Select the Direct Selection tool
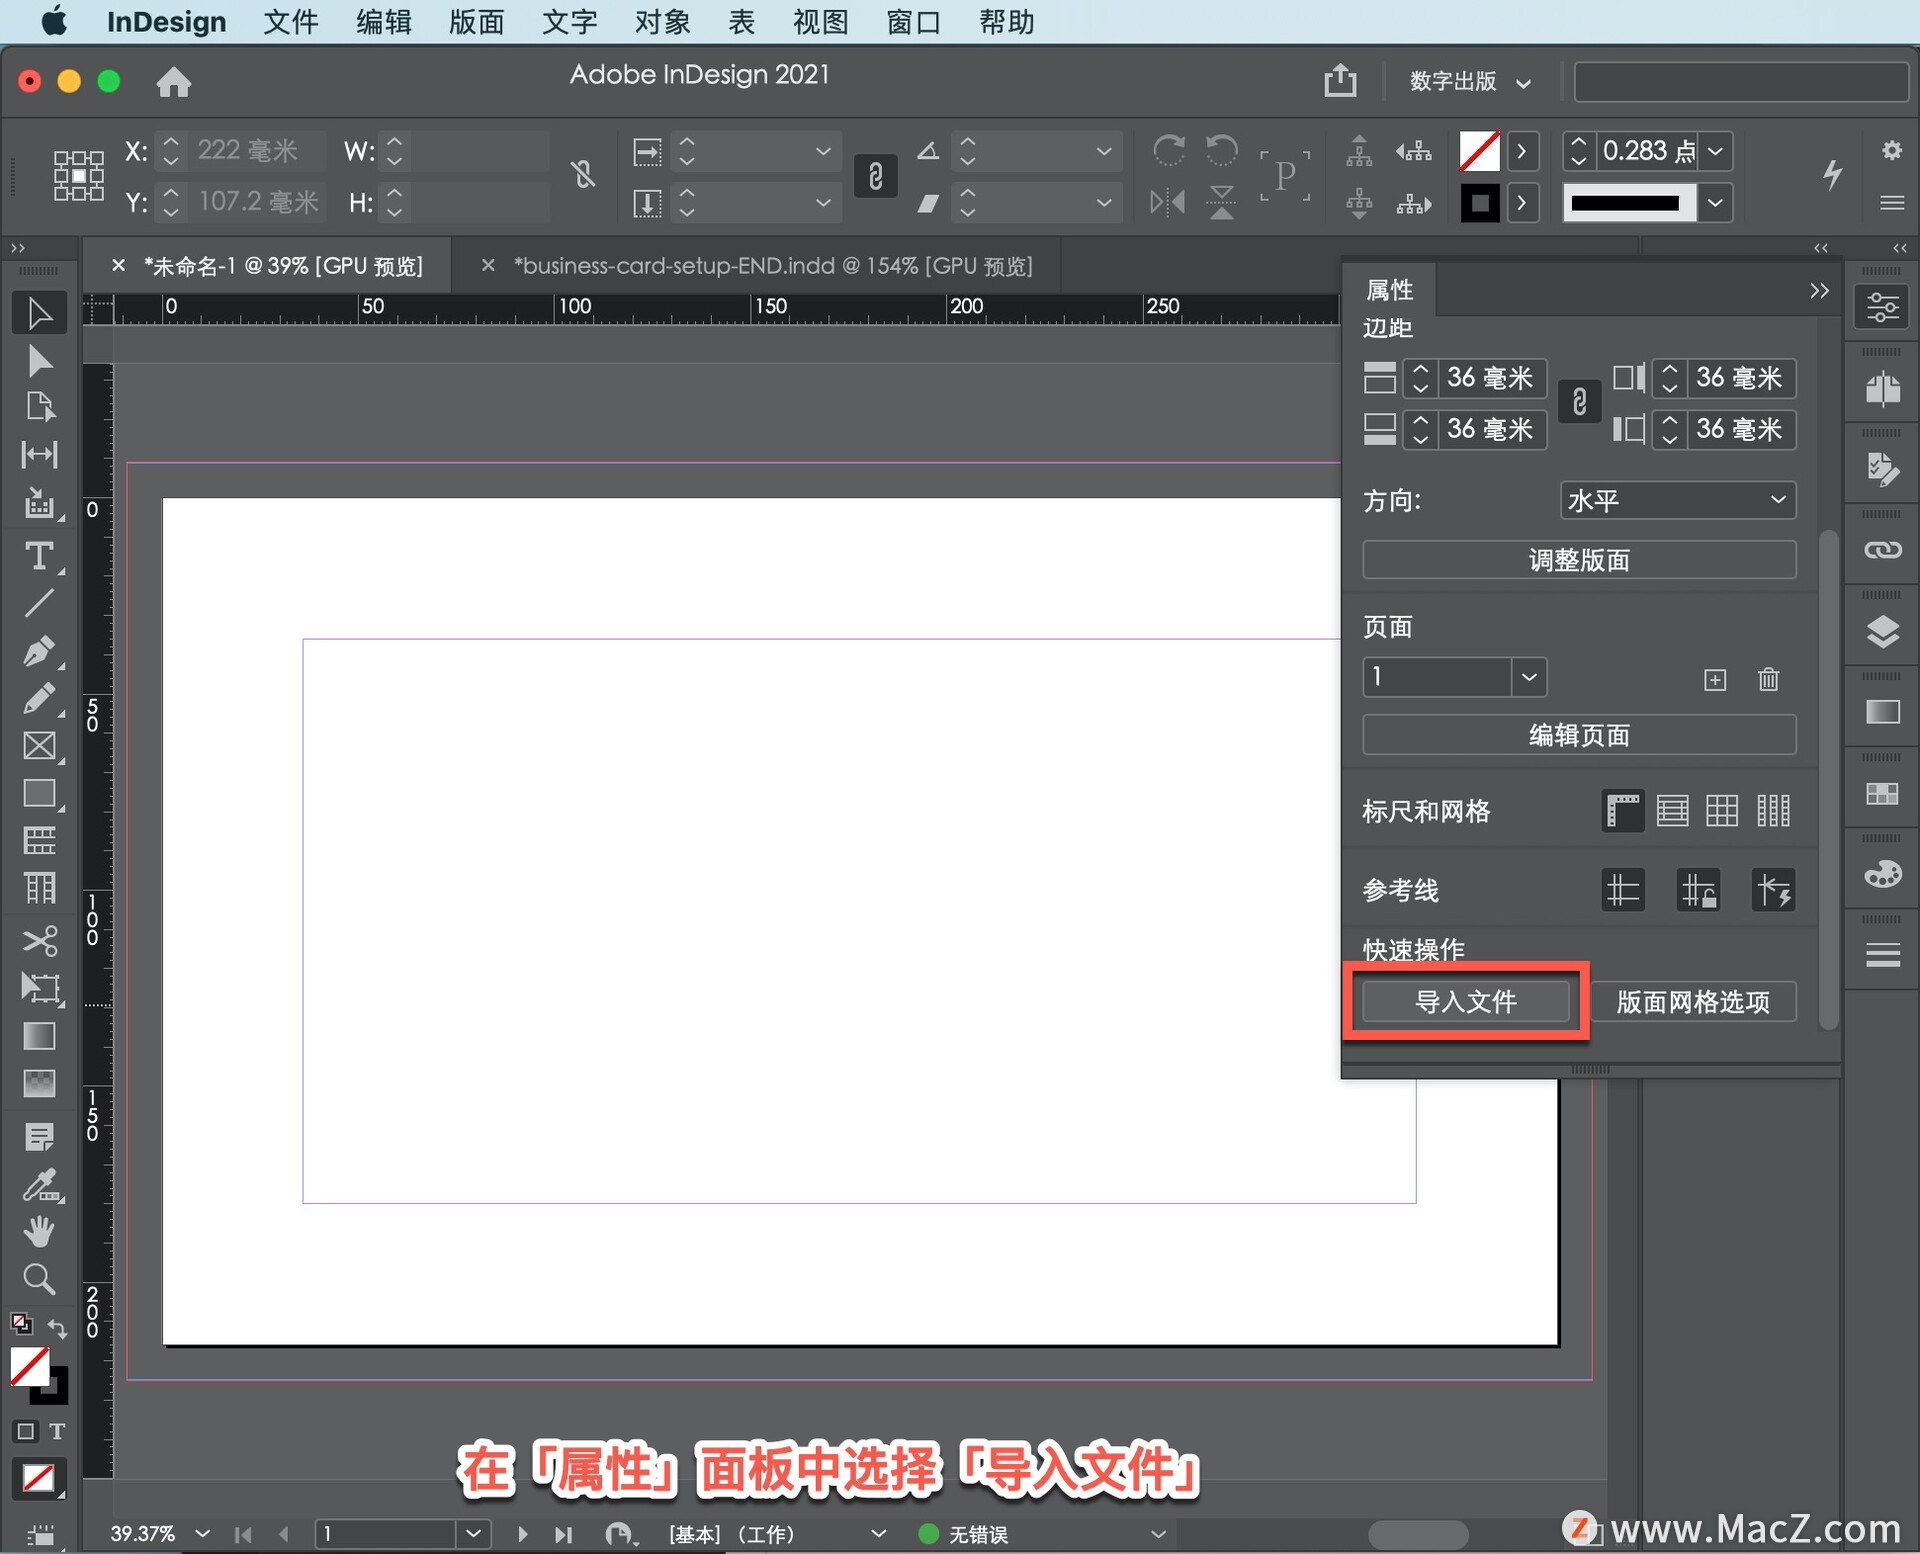The height and width of the screenshot is (1554, 1920). click(39, 360)
